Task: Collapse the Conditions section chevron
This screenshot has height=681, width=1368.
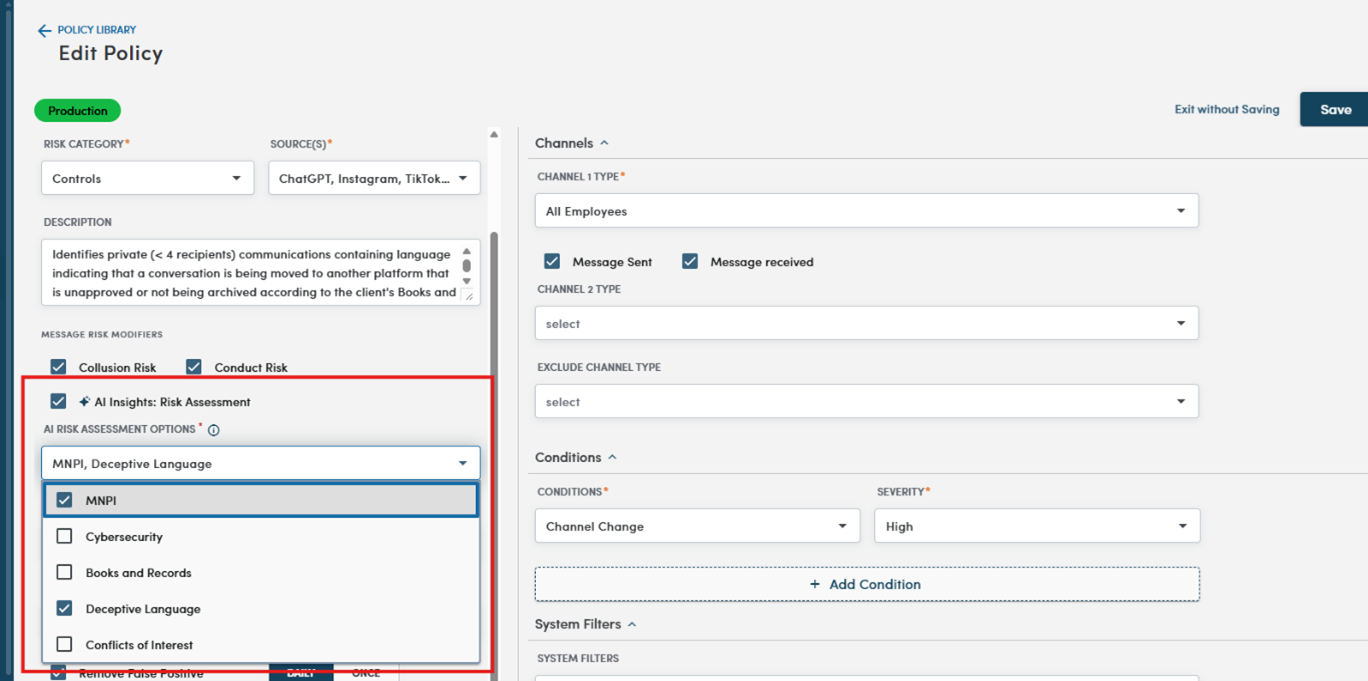Action: [x=612, y=458]
